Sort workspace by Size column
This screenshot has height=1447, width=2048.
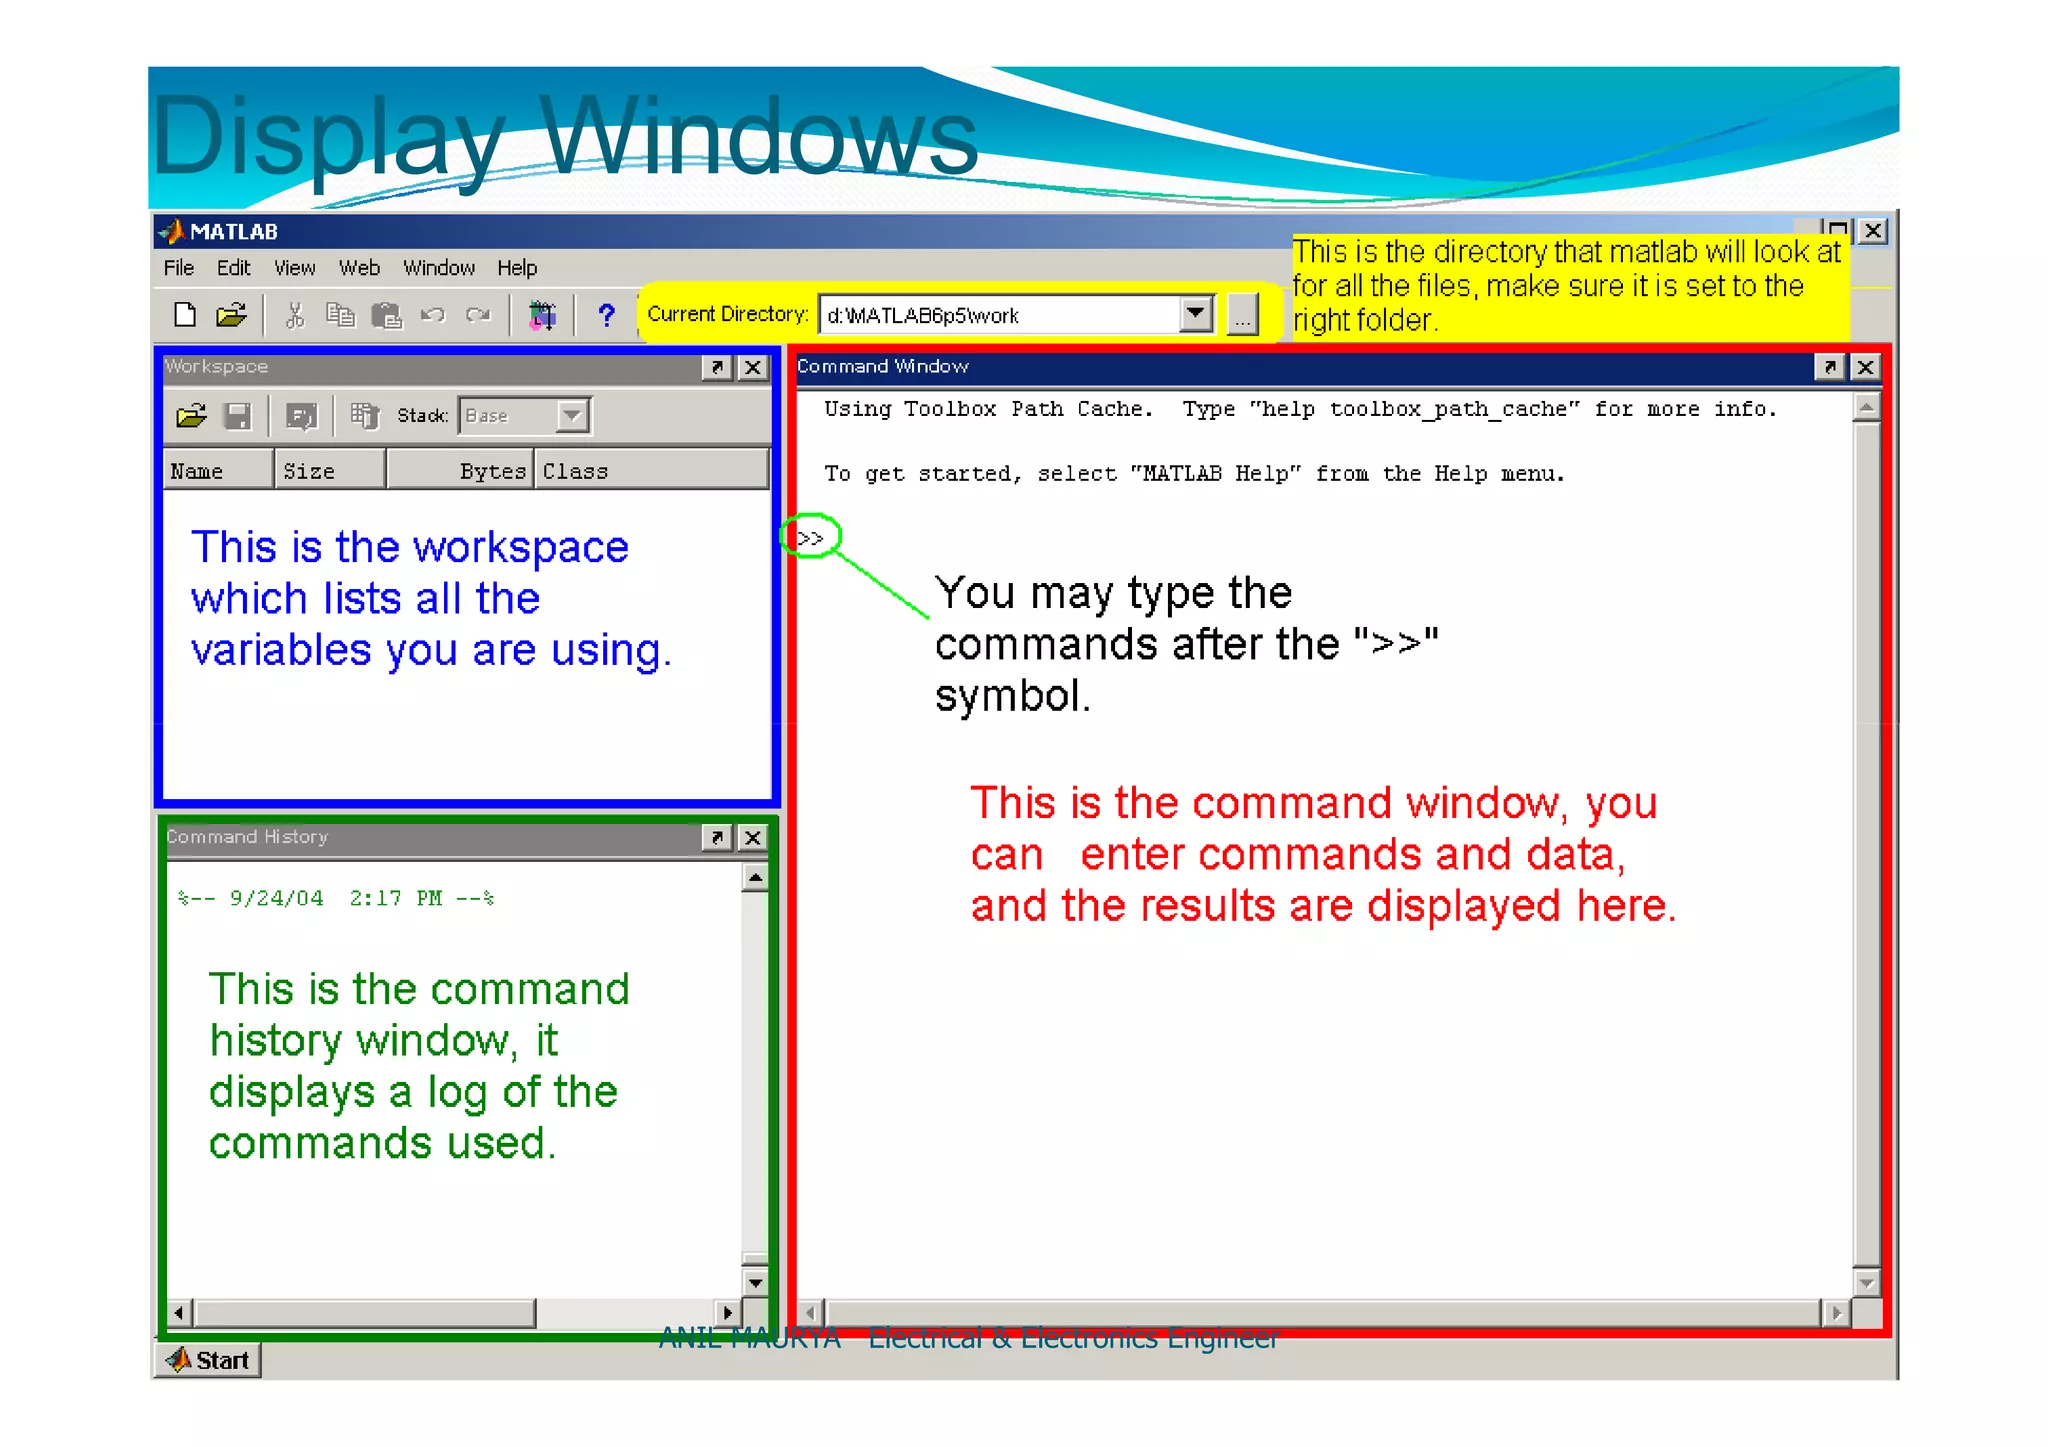click(x=330, y=470)
